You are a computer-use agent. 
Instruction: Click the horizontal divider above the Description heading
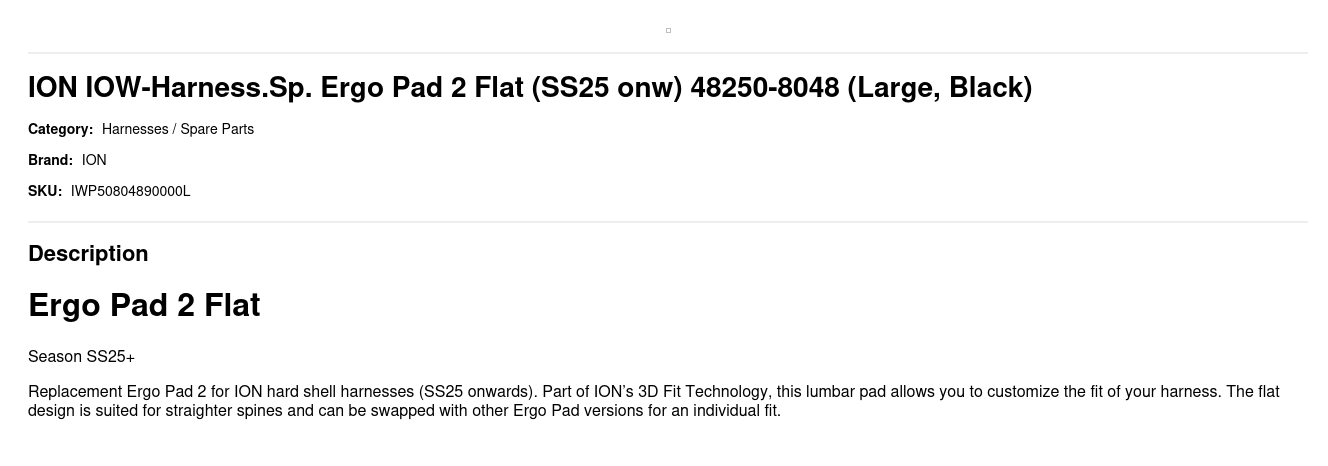[668, 222]
